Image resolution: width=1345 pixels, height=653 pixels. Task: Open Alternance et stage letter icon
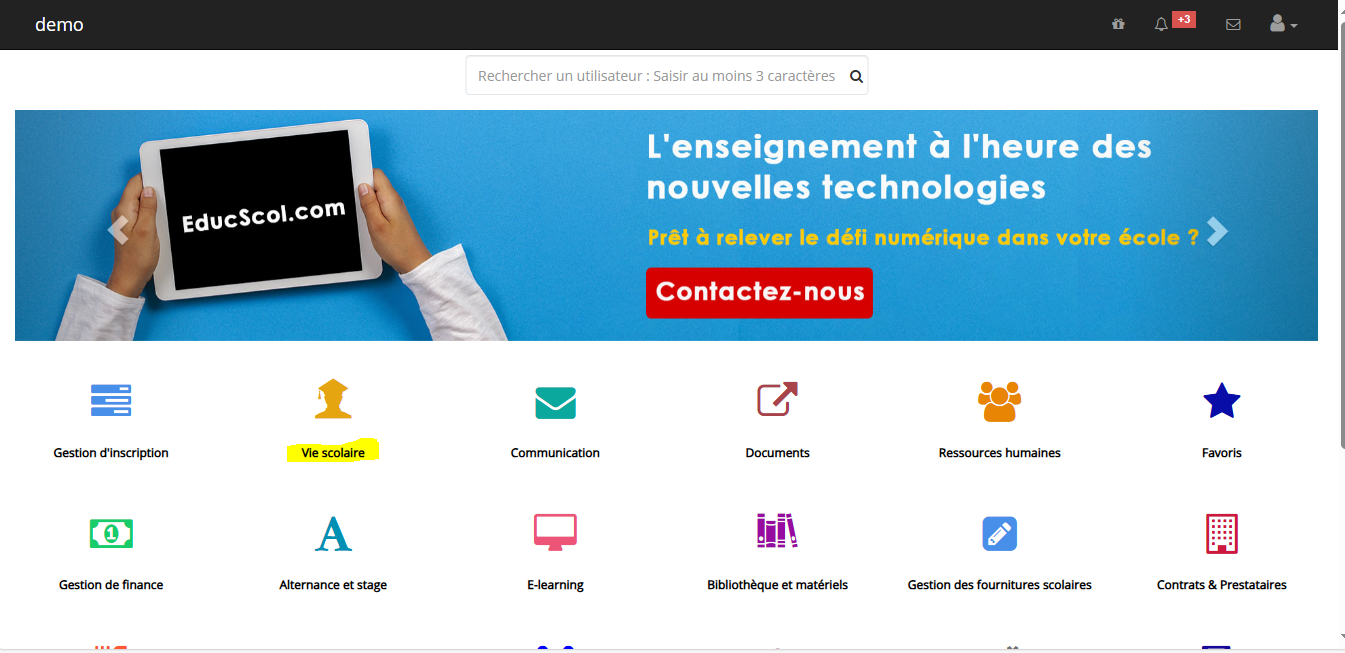click(x=333, y=534)
